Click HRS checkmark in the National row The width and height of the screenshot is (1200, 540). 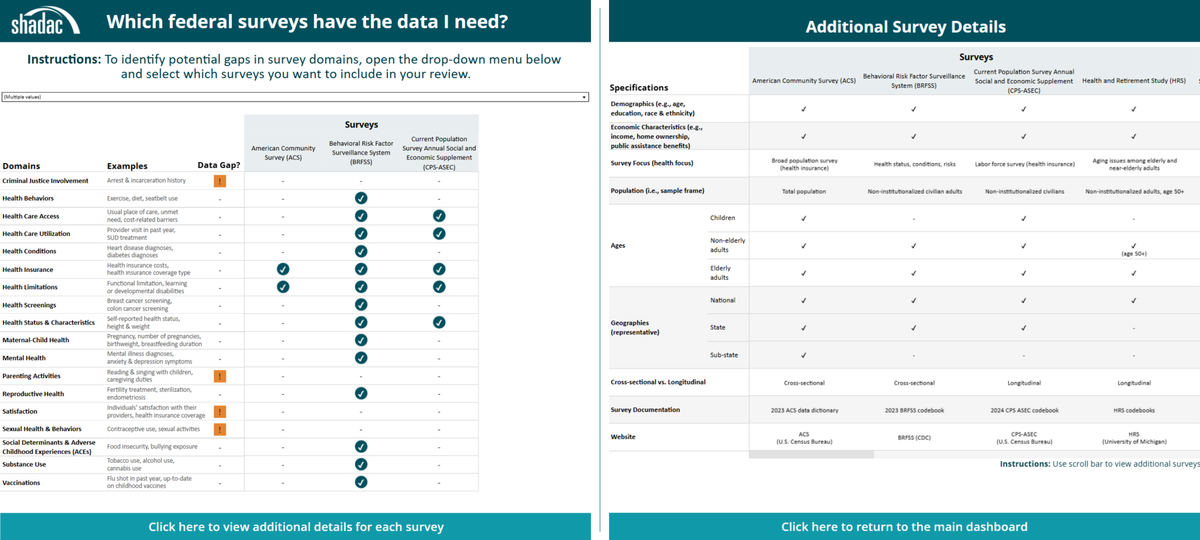click(1133, 300)
